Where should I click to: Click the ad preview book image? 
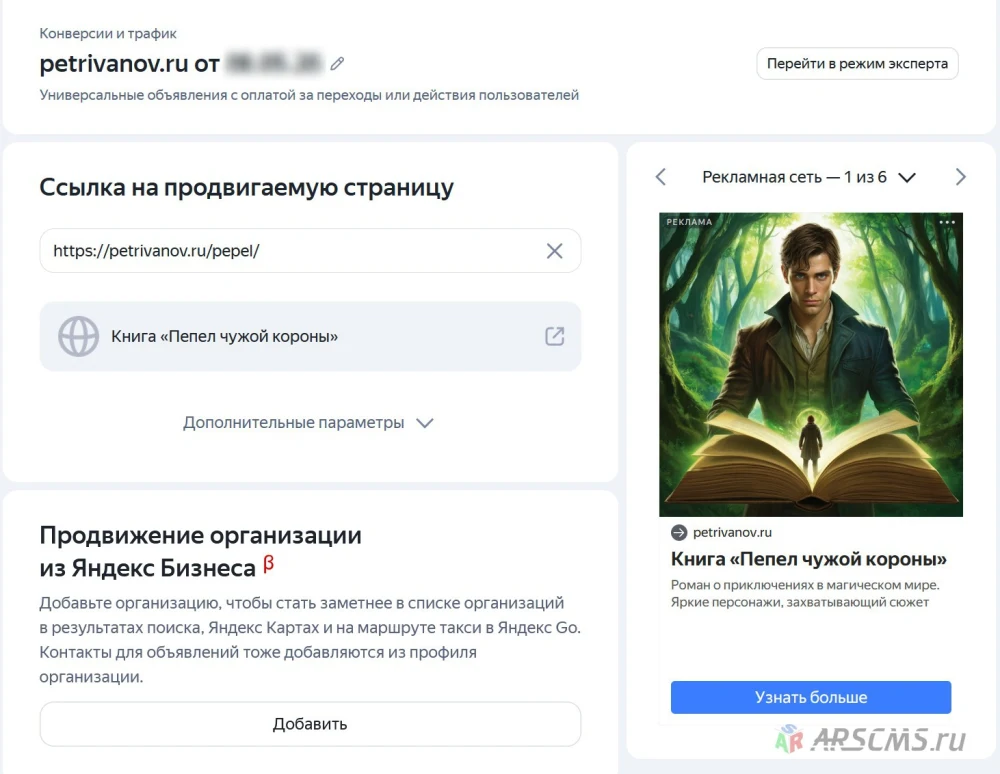coord(811,364)
